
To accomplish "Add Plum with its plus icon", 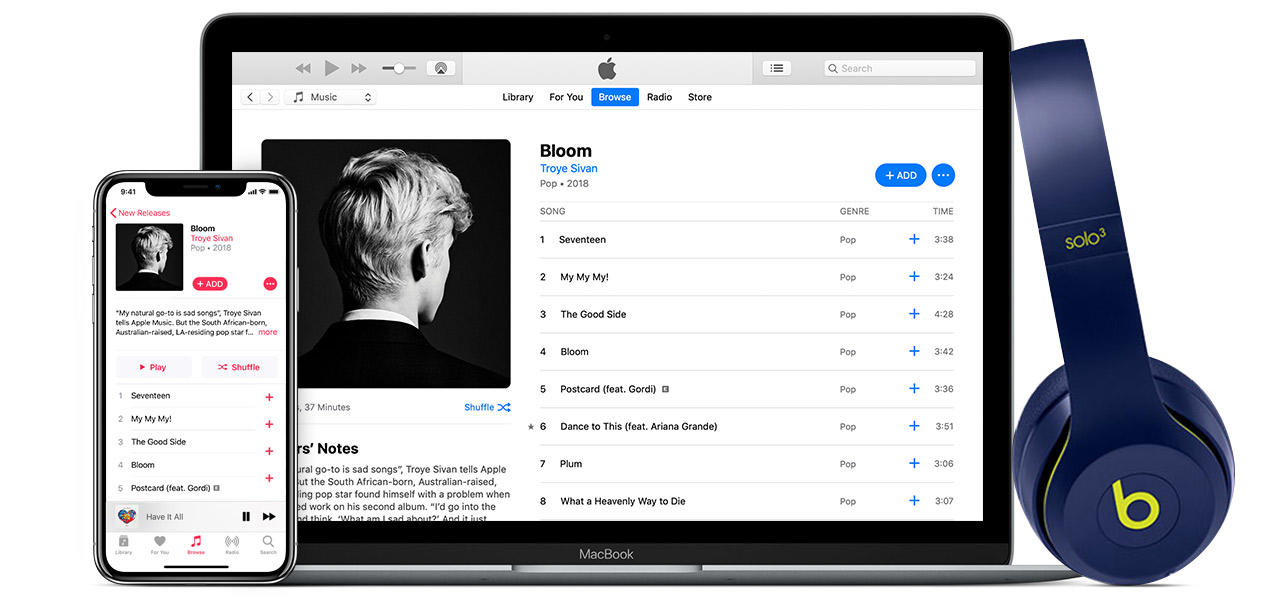I will 914,463.
